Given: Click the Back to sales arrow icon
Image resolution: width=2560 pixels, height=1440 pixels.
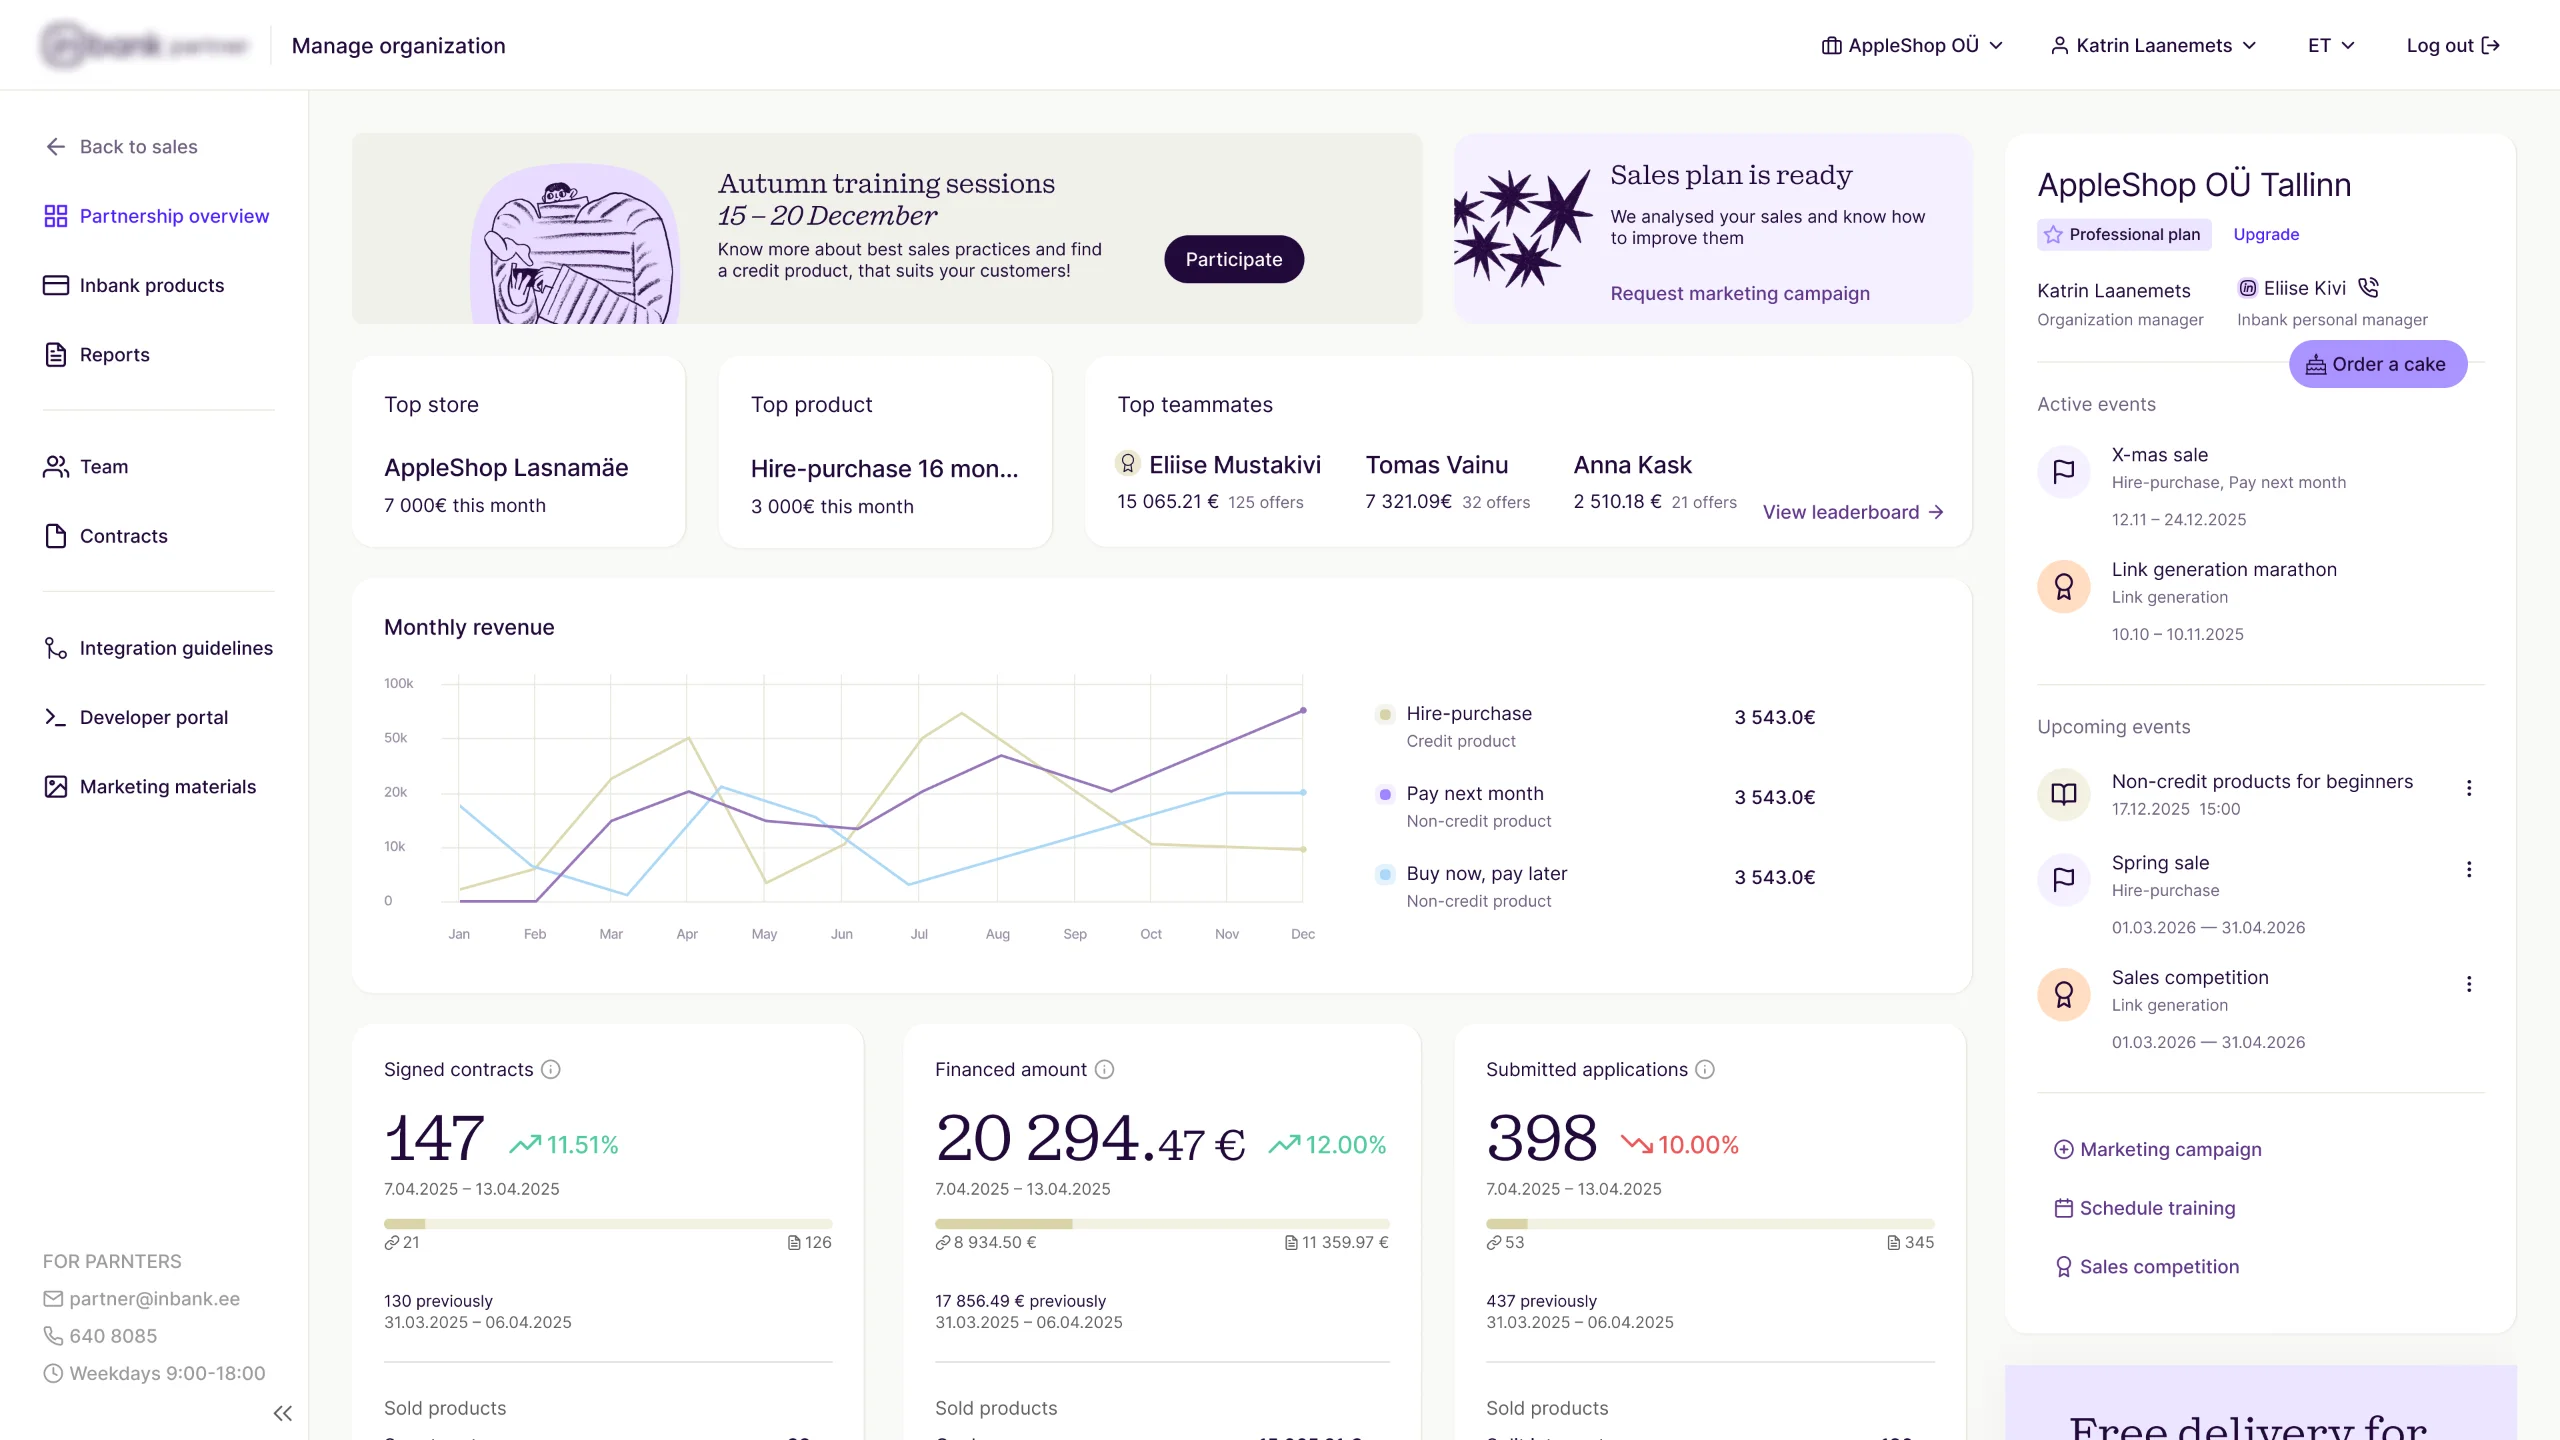Looking at the screenshot, I should pos(56,147).
